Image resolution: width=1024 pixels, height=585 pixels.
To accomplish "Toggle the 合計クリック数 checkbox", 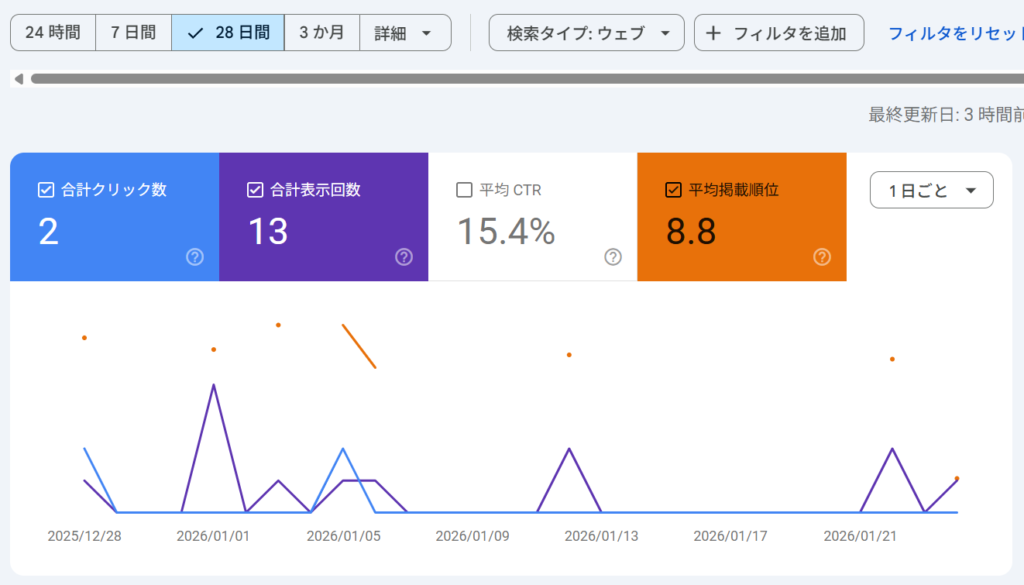I will 45,190.
